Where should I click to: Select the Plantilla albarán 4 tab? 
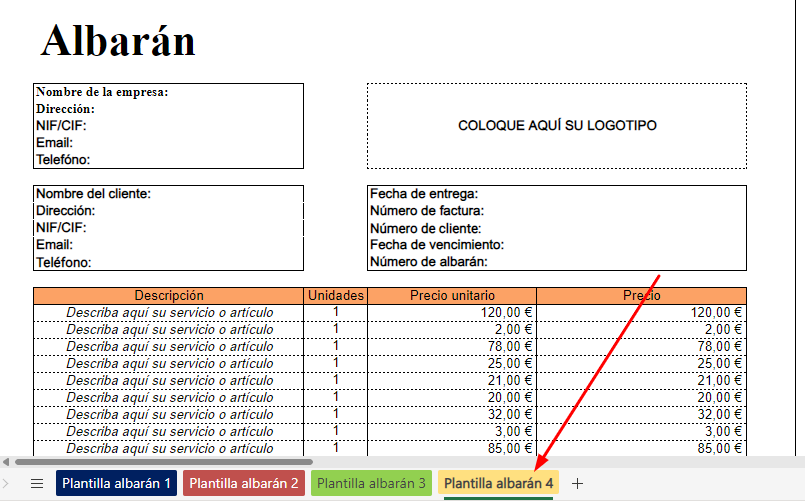point(499,483)
